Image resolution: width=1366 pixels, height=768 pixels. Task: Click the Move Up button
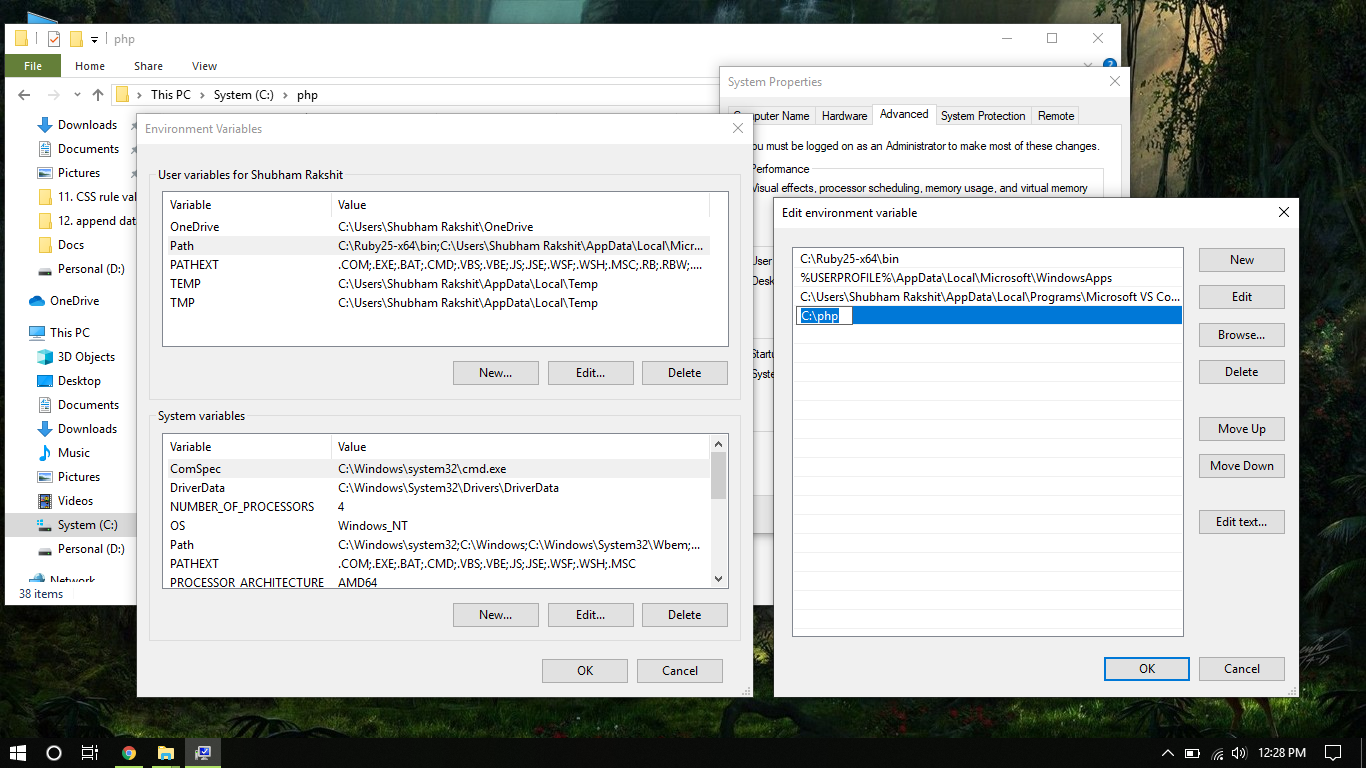[x=1242, y=429]
